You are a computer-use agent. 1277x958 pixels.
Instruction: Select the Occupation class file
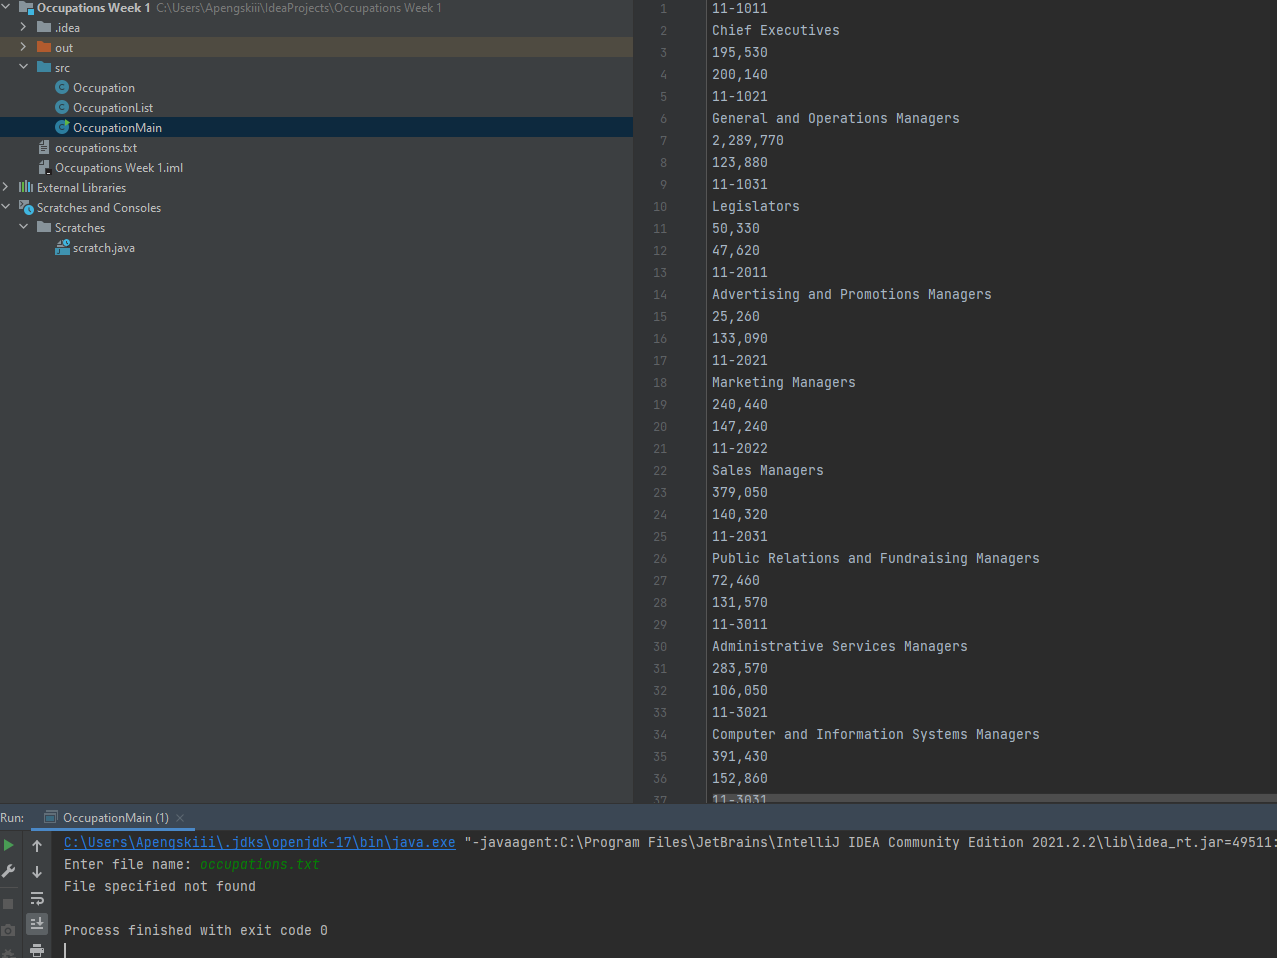pos(103,88)
